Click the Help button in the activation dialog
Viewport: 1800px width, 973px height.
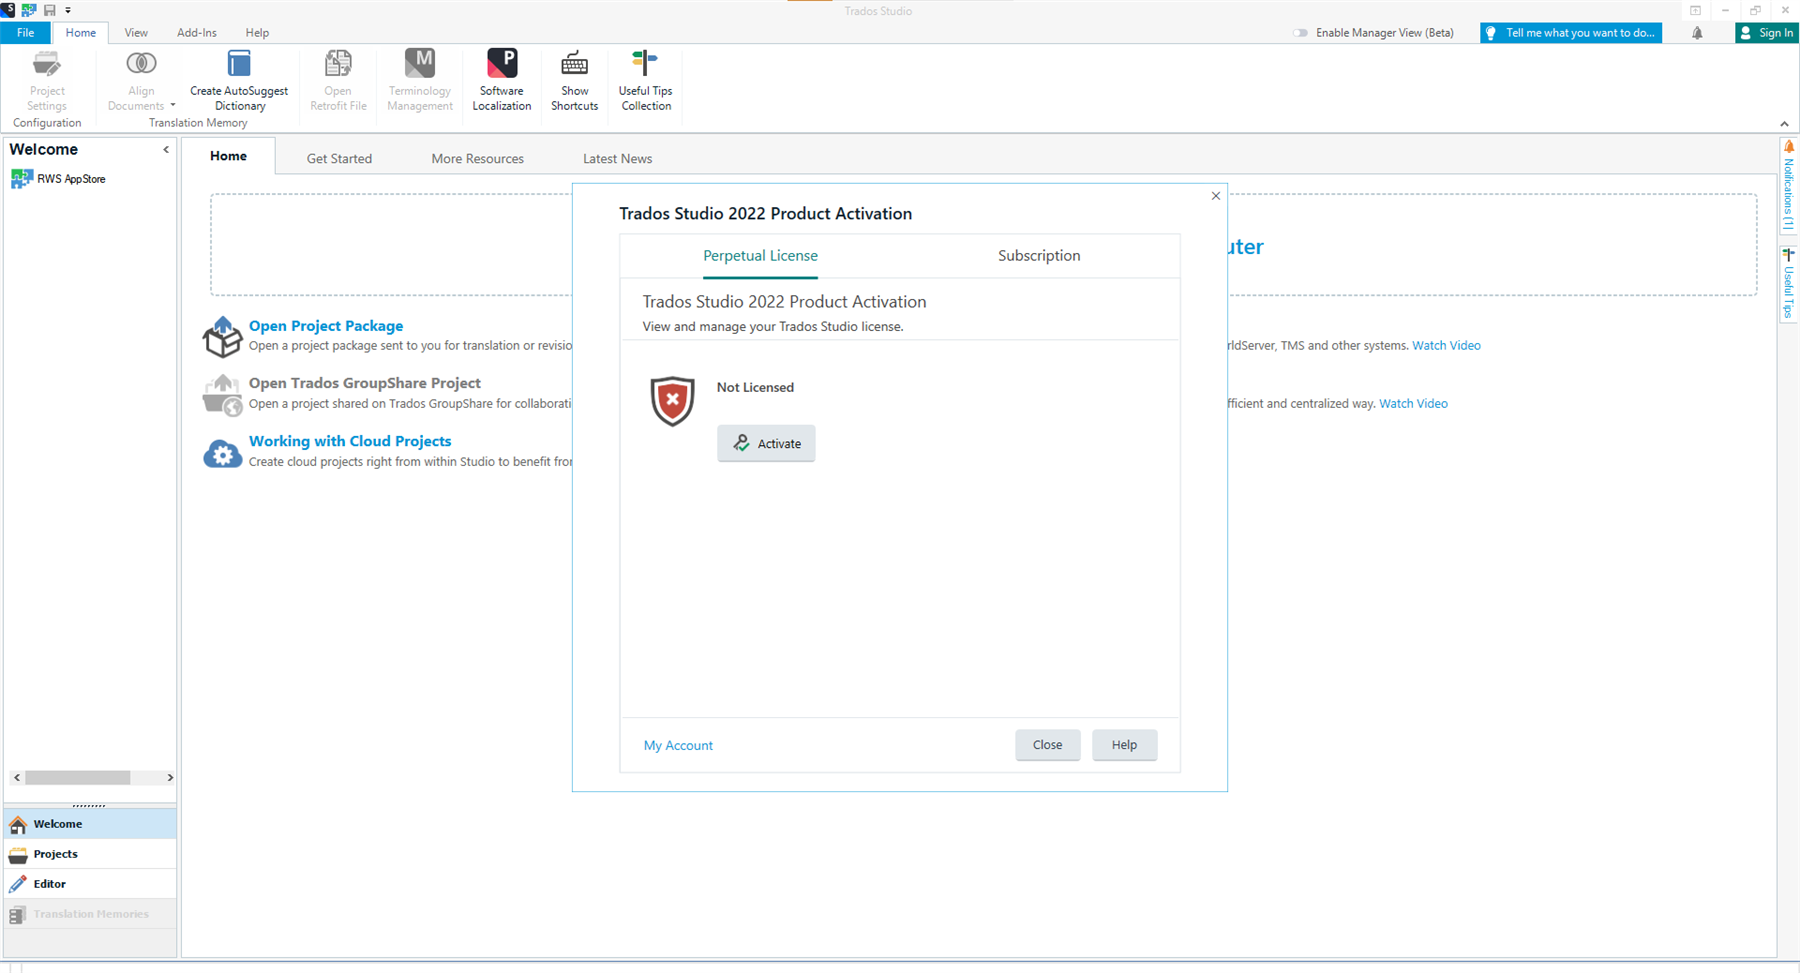point(1124,744)
